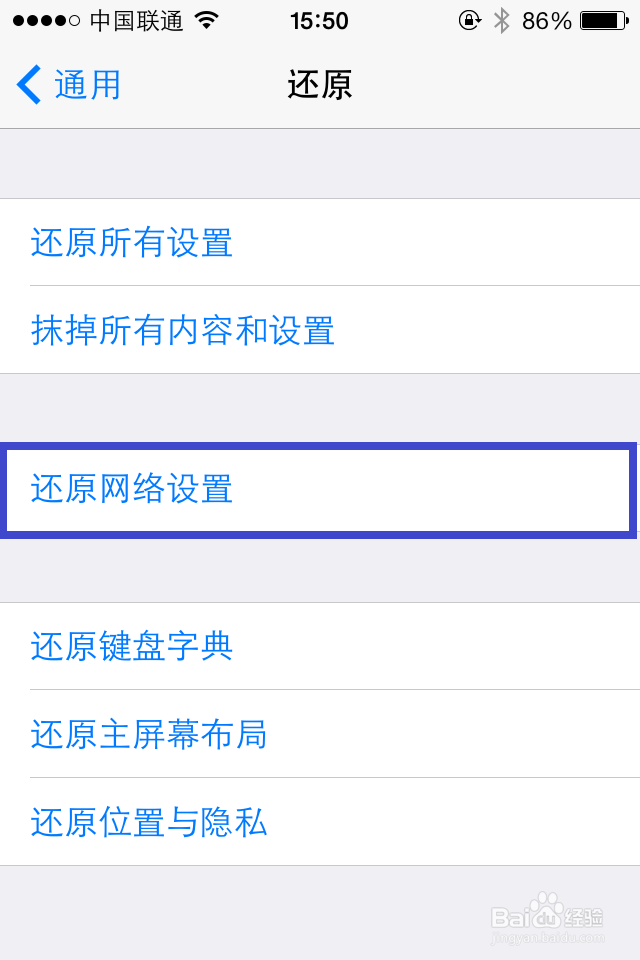Tap the highlighted blue selection box
The height and width of the screenshot is (960, 640).
click(x=320, y=490)
